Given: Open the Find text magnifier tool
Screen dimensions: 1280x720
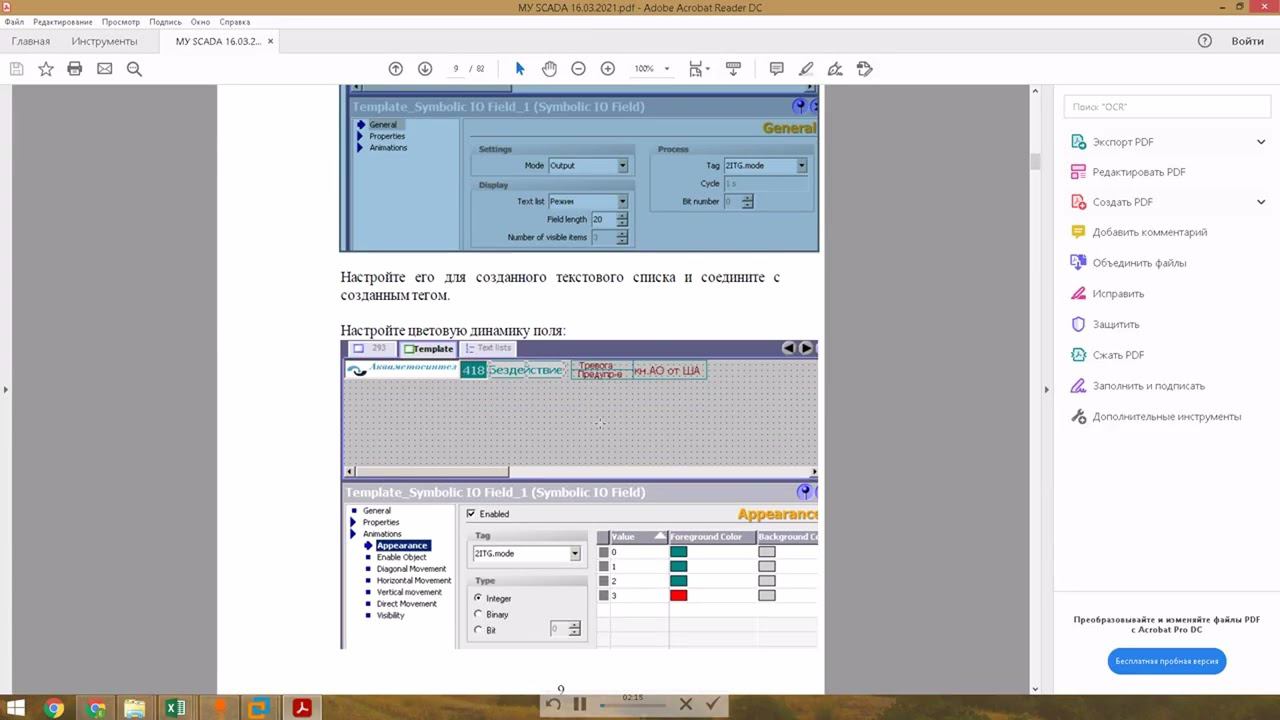Looking at the screenshot, I should click(134, 69).
